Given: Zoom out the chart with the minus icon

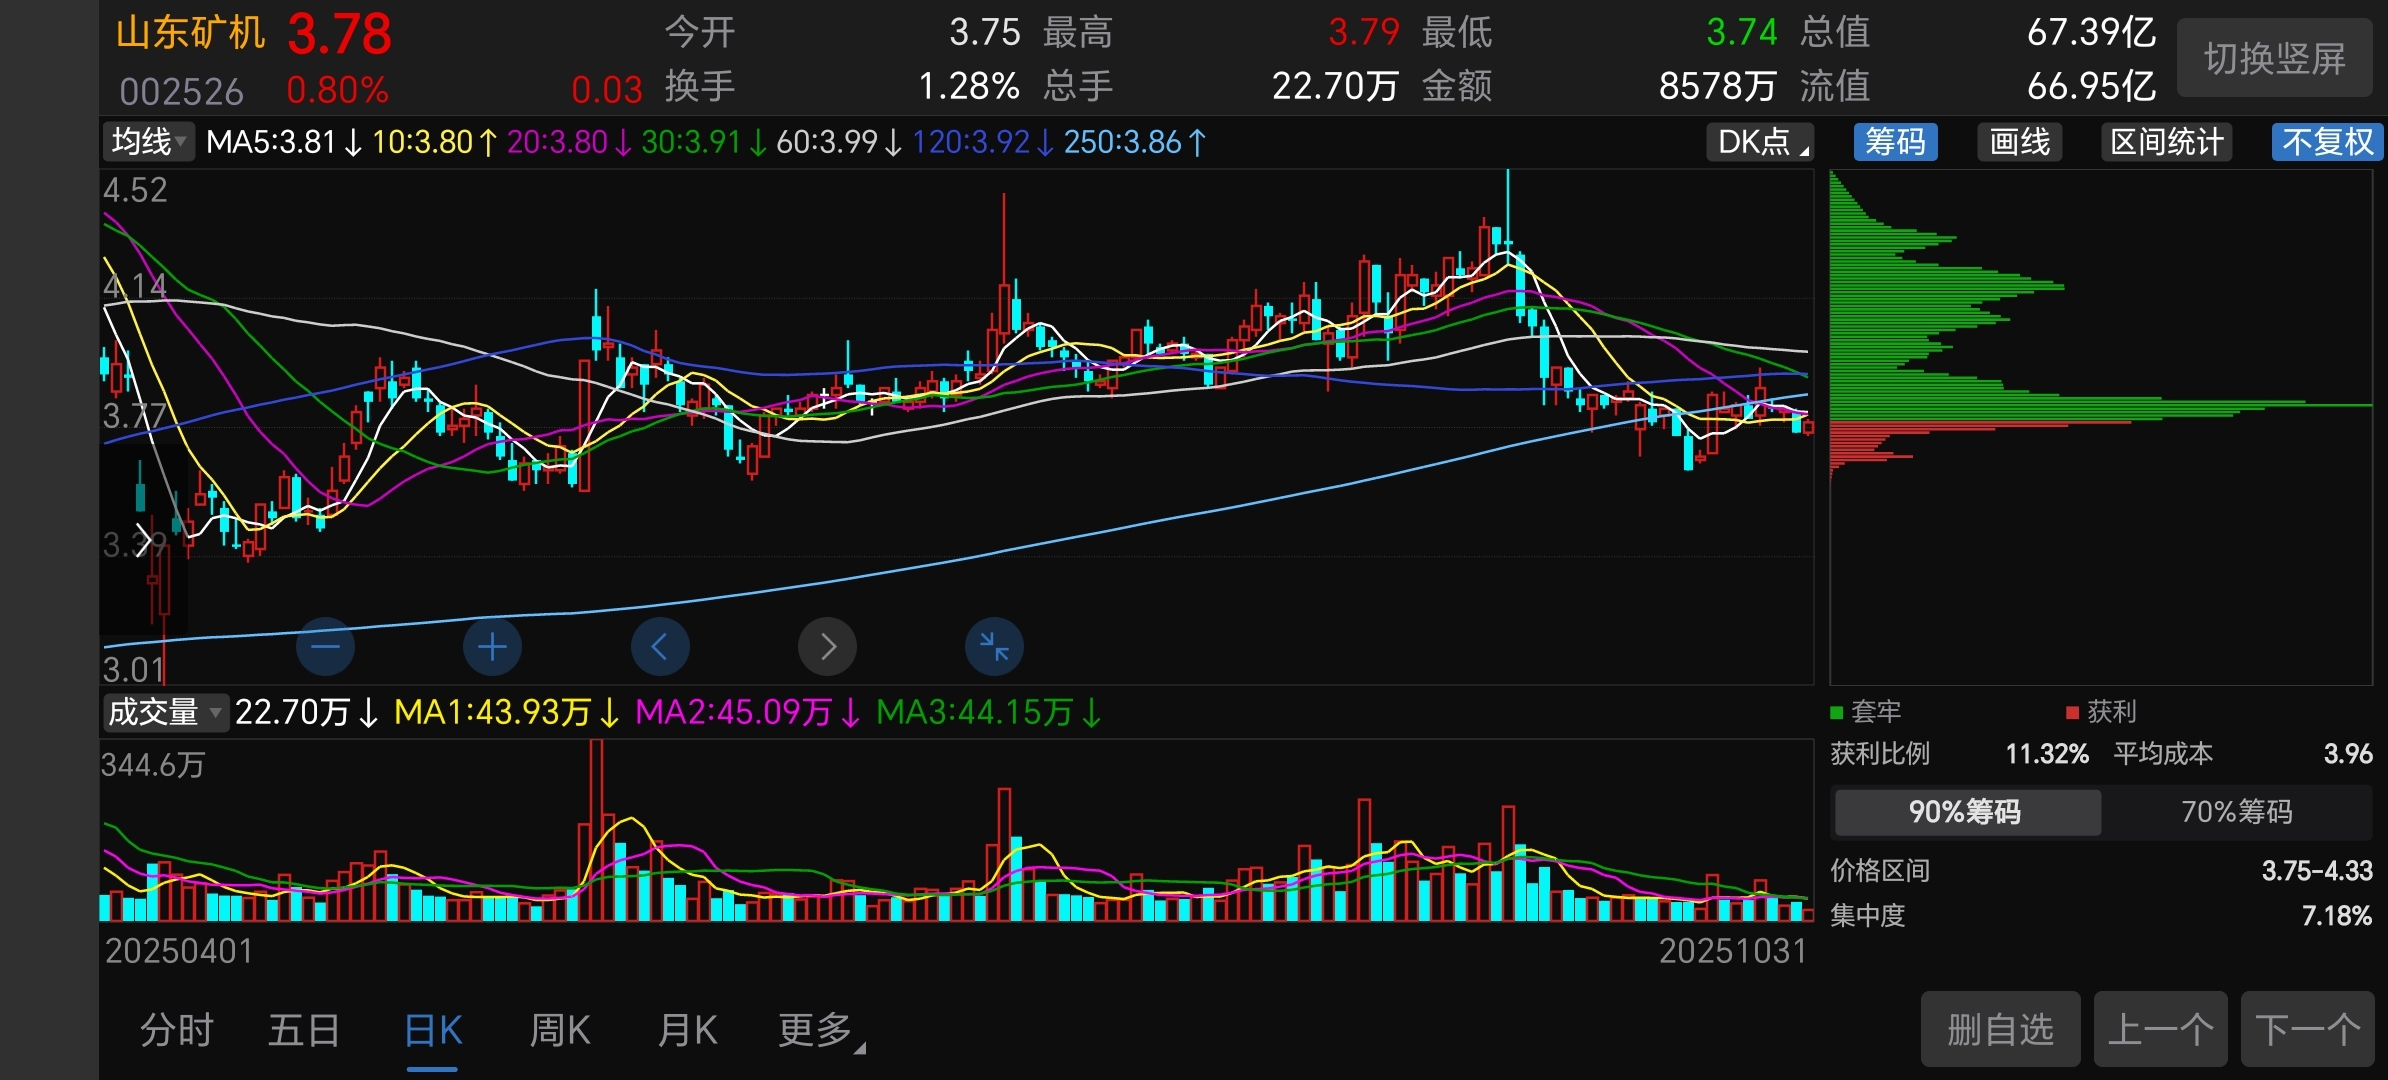Looking at the screenshot, I should (325, 647).
